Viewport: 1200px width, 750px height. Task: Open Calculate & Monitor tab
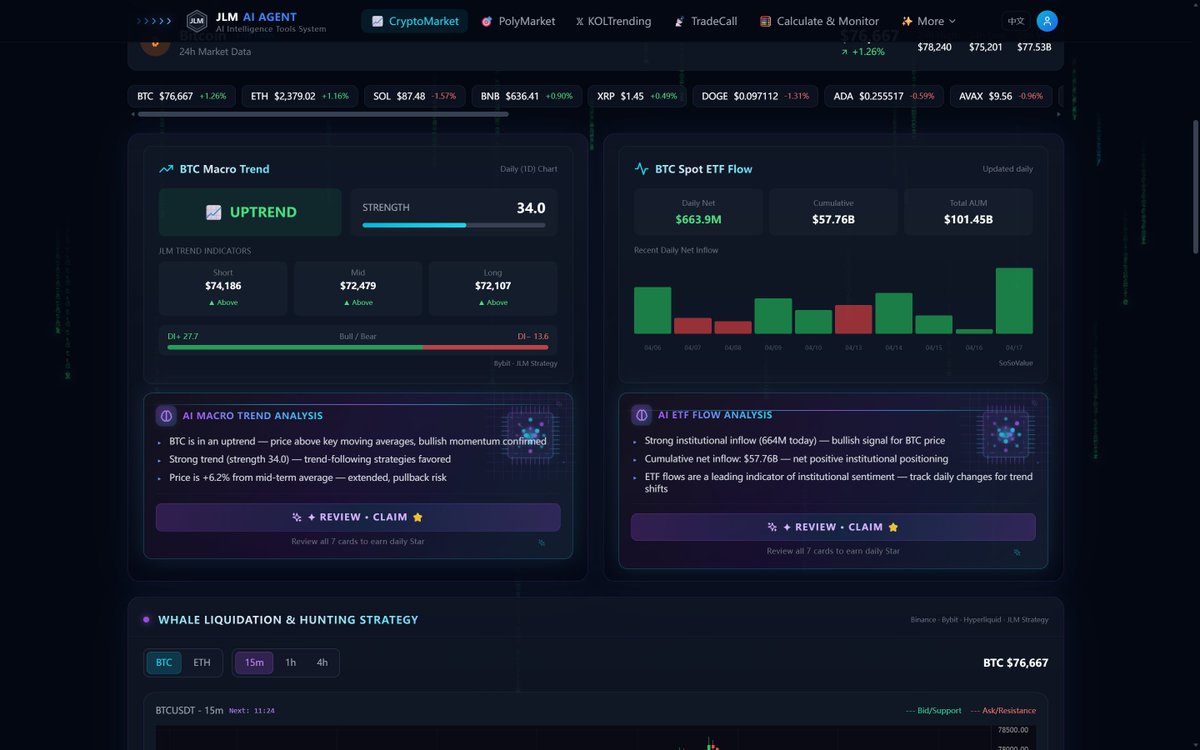click(819, 21)
